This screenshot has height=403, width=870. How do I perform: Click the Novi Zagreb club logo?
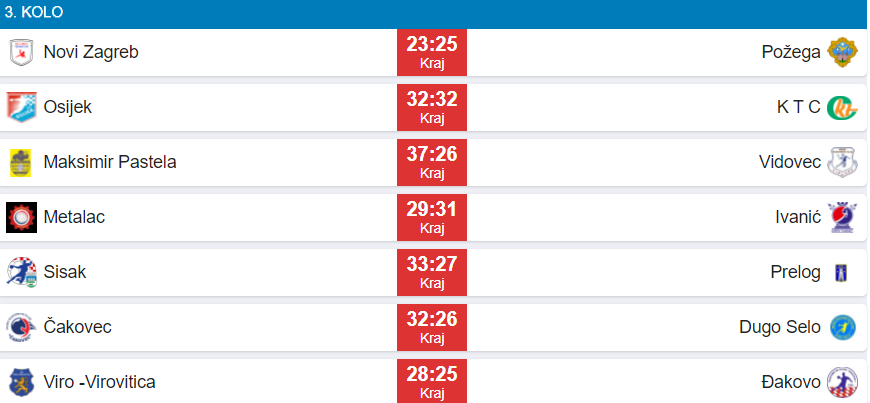pos(21,52)
